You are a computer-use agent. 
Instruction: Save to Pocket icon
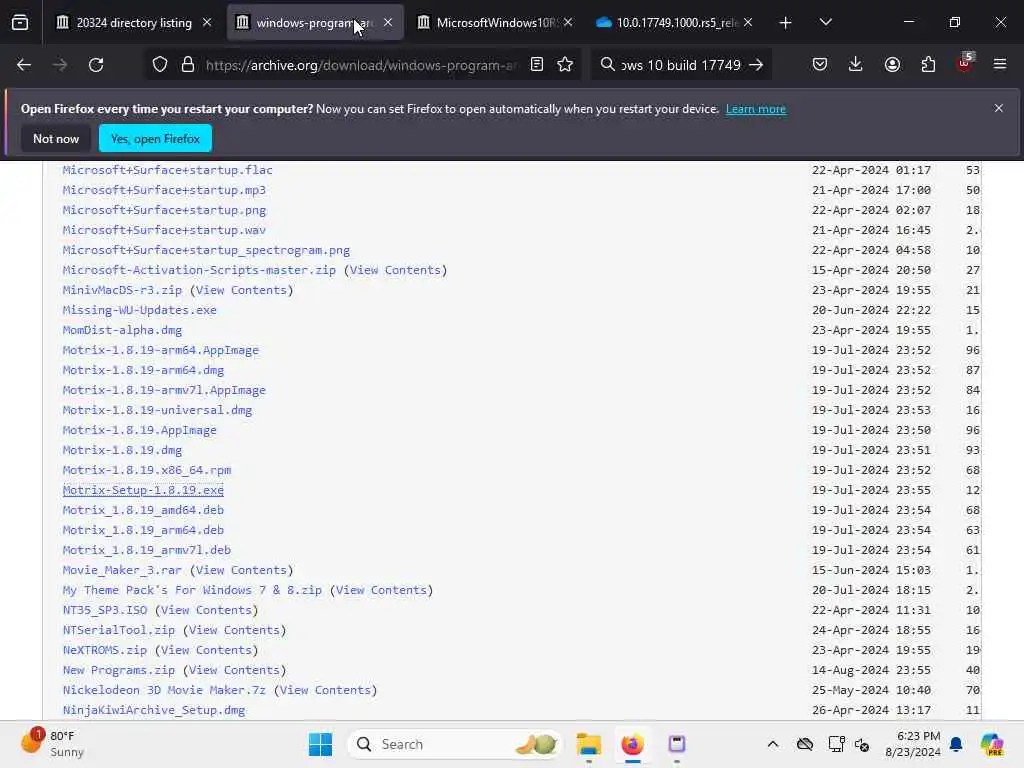[820, 65]
